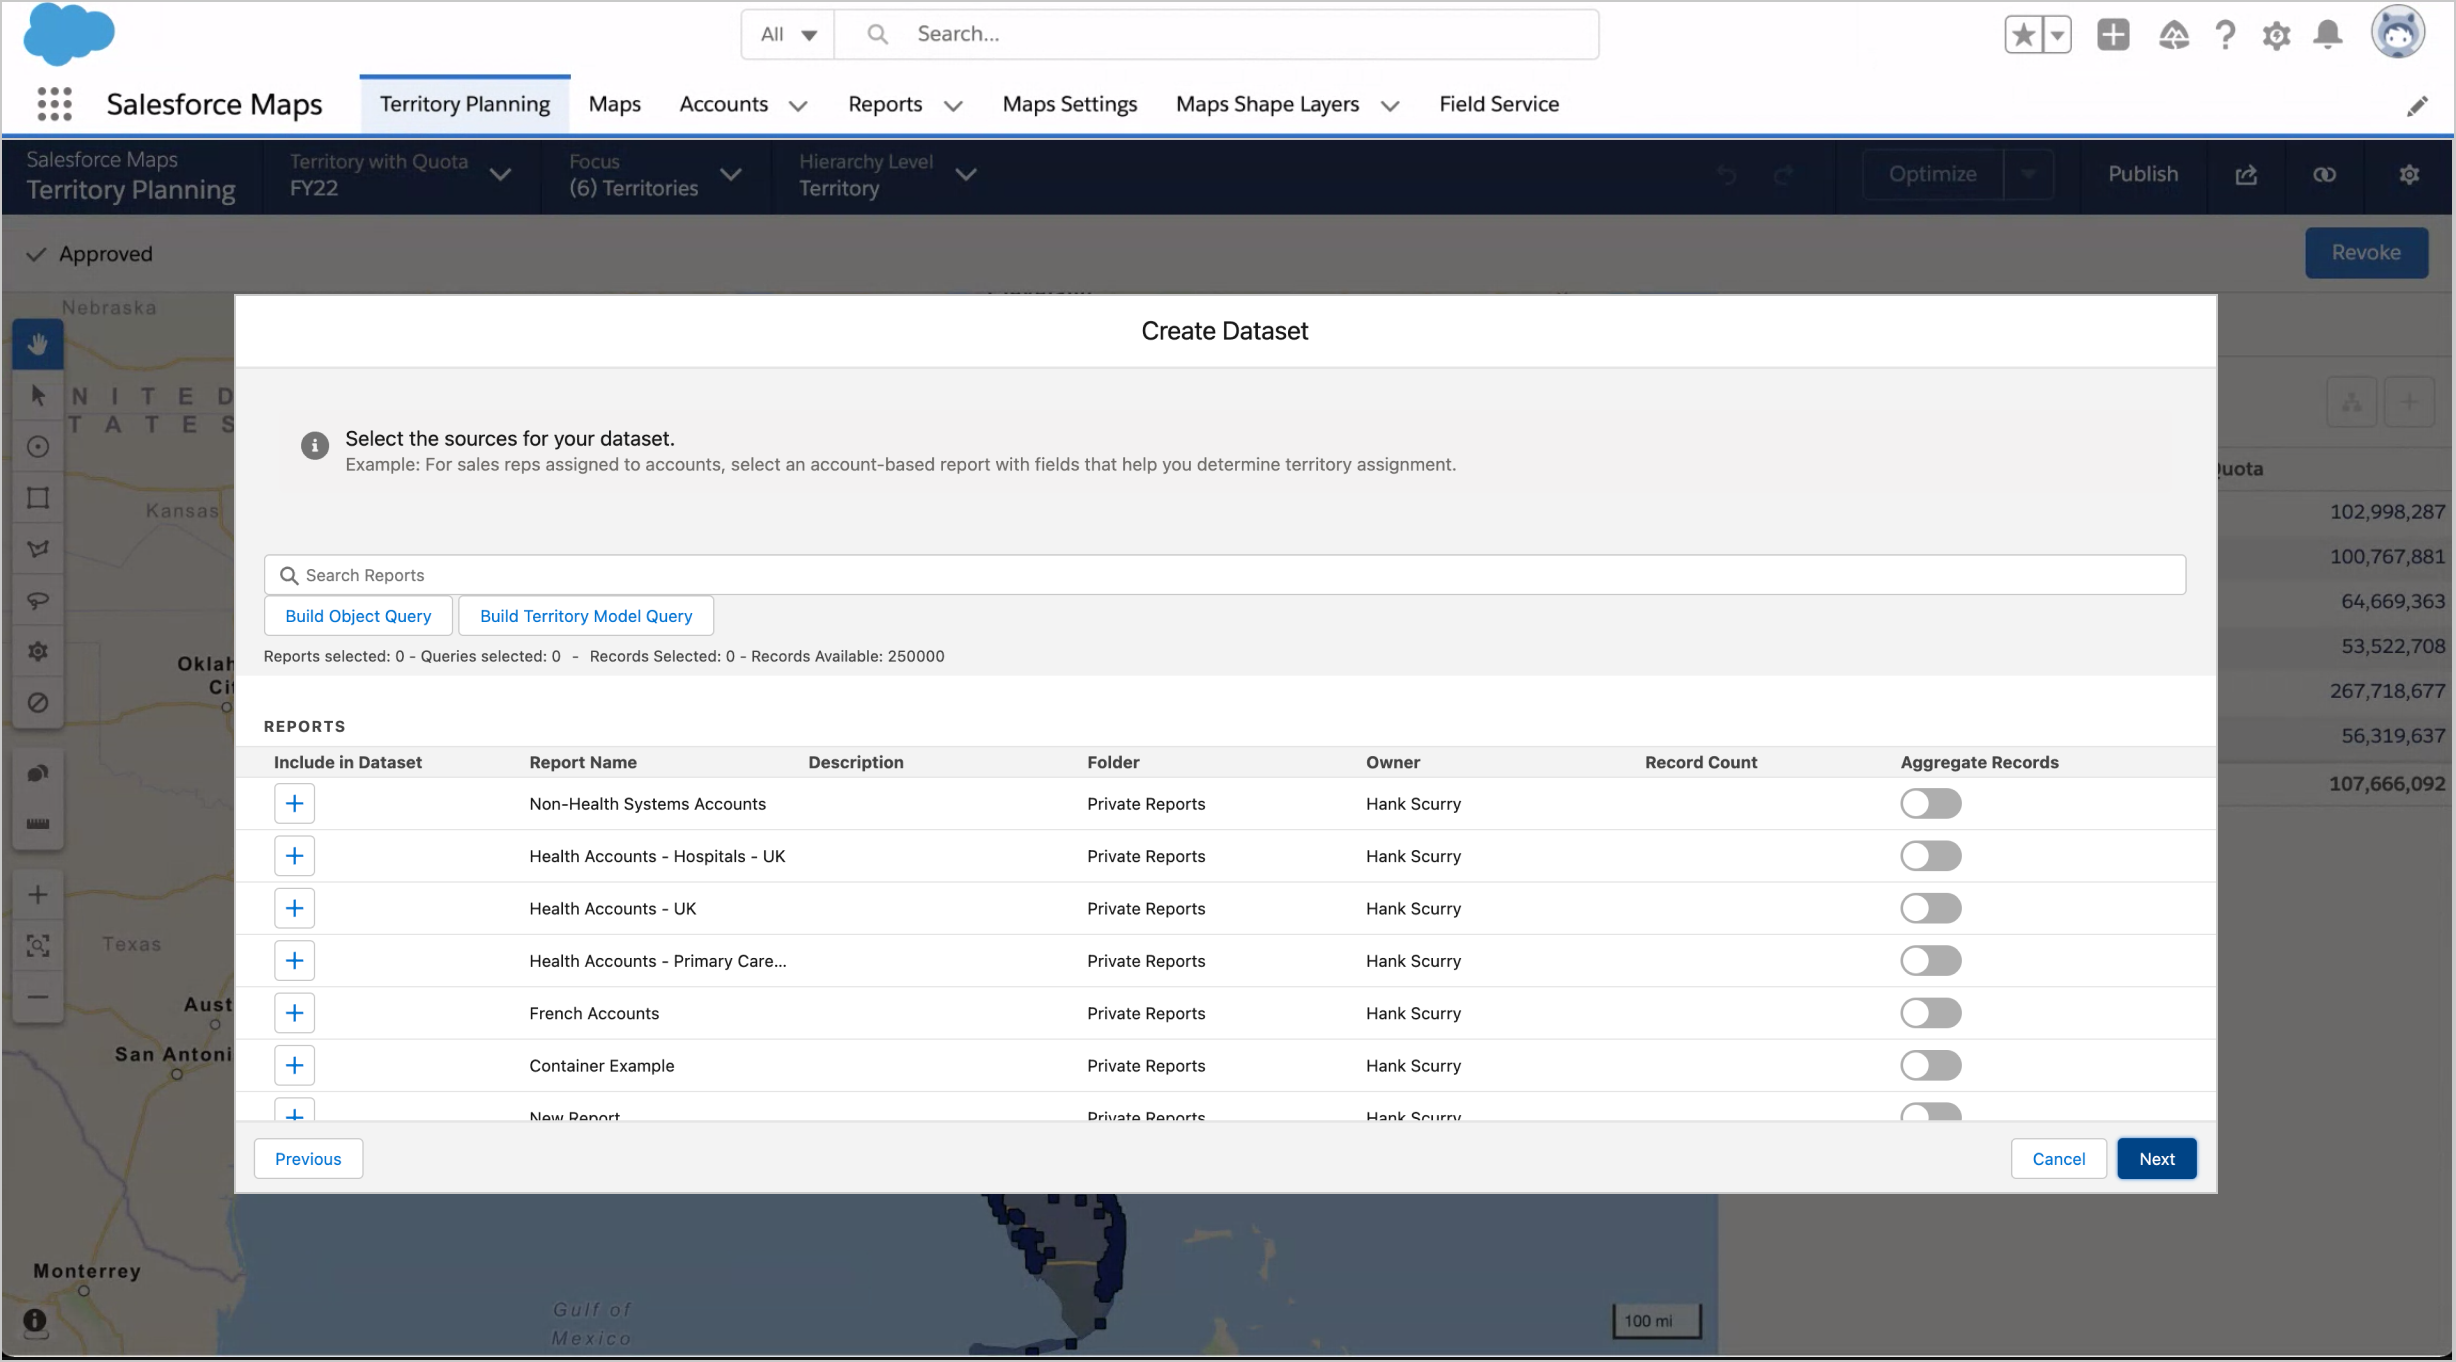Include Non-Health Systems Accounts in dataset

coord(294,804)
